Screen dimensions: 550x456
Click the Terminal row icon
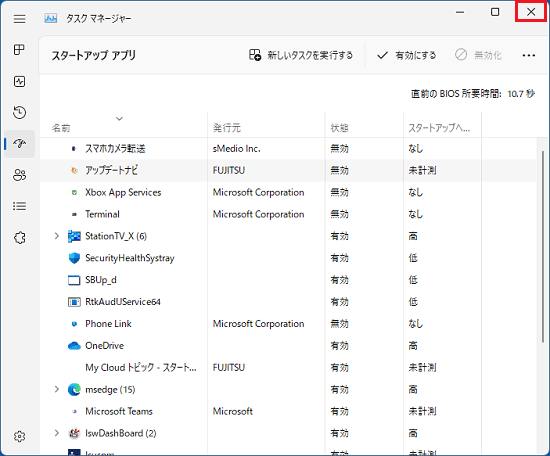[74, 214]
